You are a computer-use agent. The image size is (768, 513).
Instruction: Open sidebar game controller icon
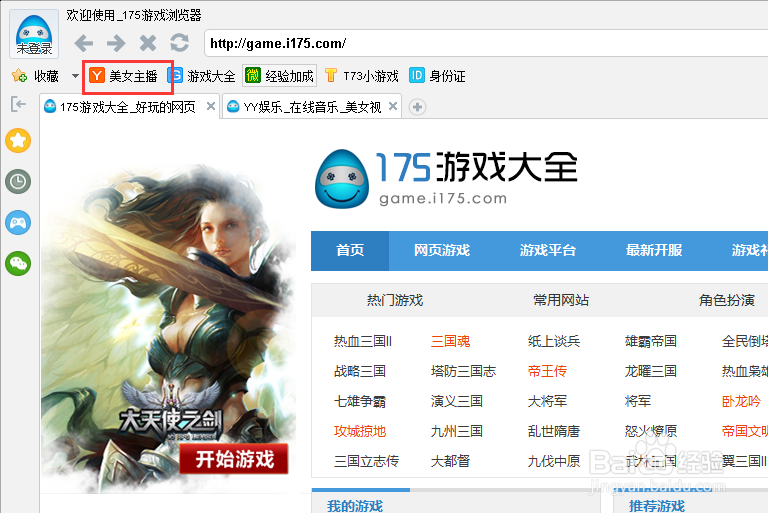coord(18,223)
